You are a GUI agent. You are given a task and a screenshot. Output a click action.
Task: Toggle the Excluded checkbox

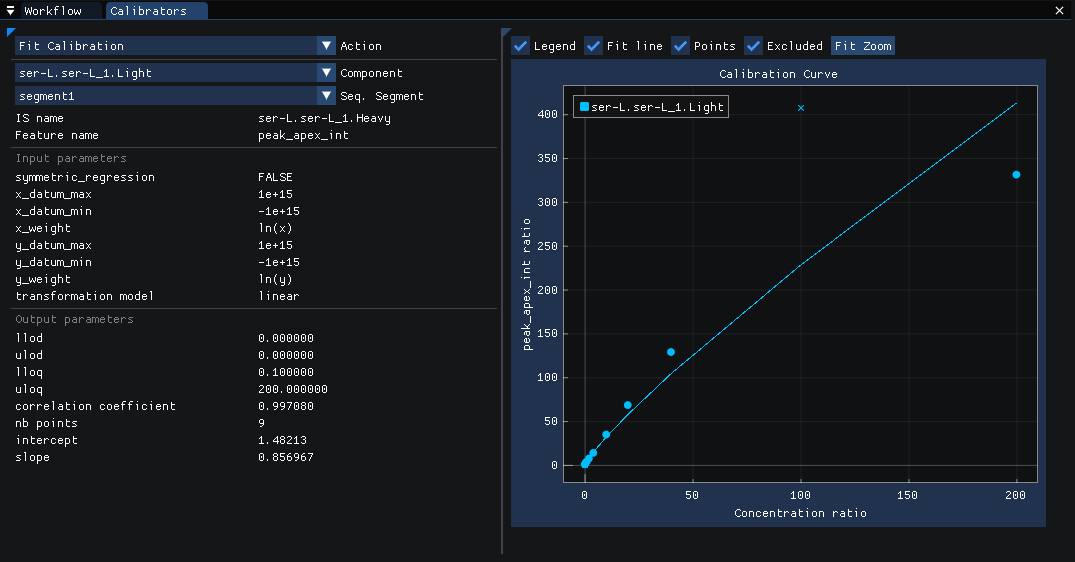coord(753,46)
